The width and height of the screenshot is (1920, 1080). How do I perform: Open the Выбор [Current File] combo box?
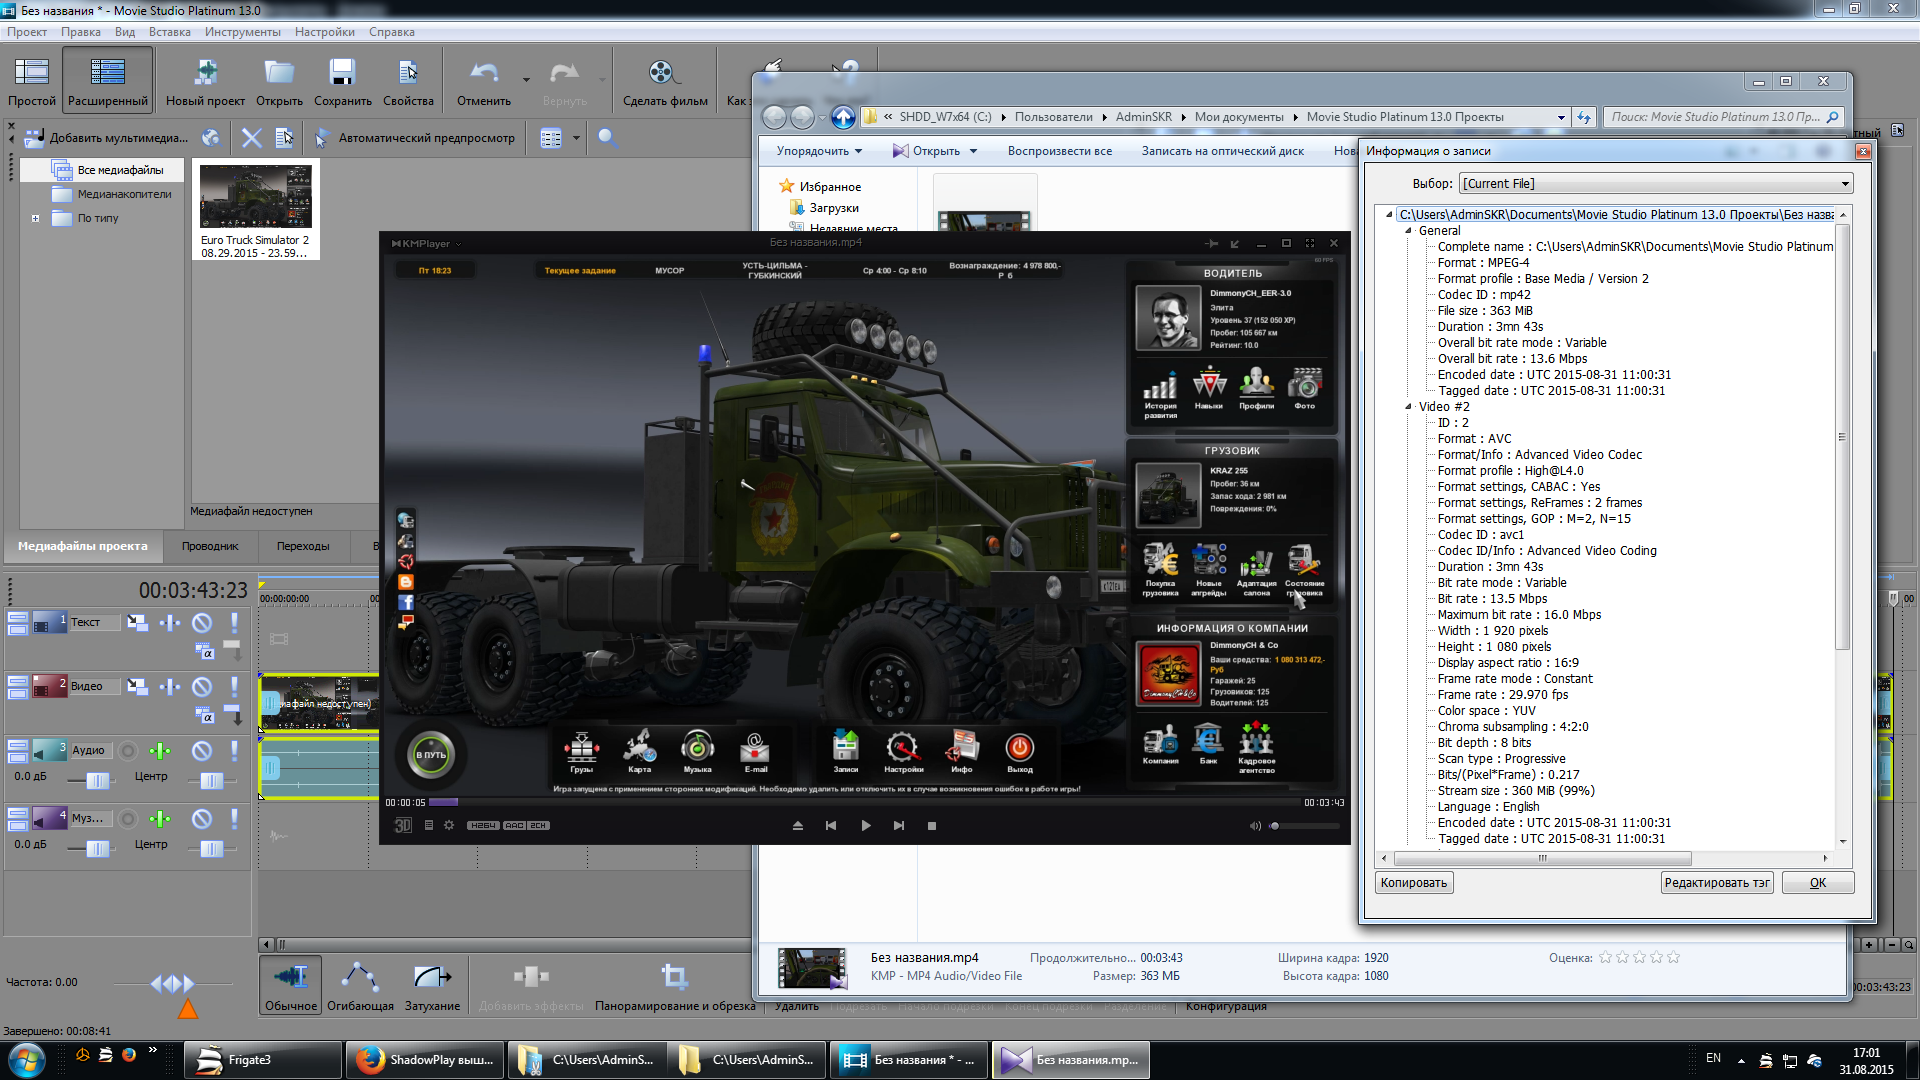click(x=1656, y=184)
